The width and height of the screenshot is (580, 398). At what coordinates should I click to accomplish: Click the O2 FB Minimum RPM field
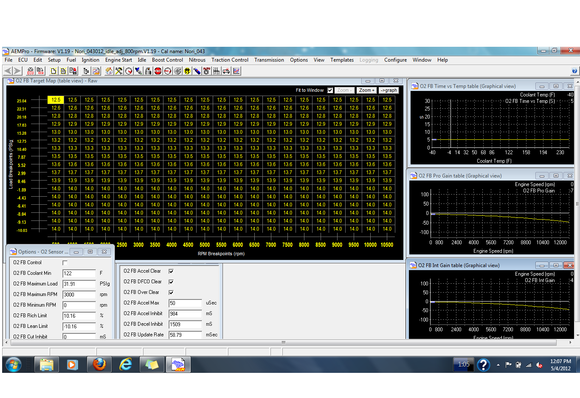[x=79, y=305]
